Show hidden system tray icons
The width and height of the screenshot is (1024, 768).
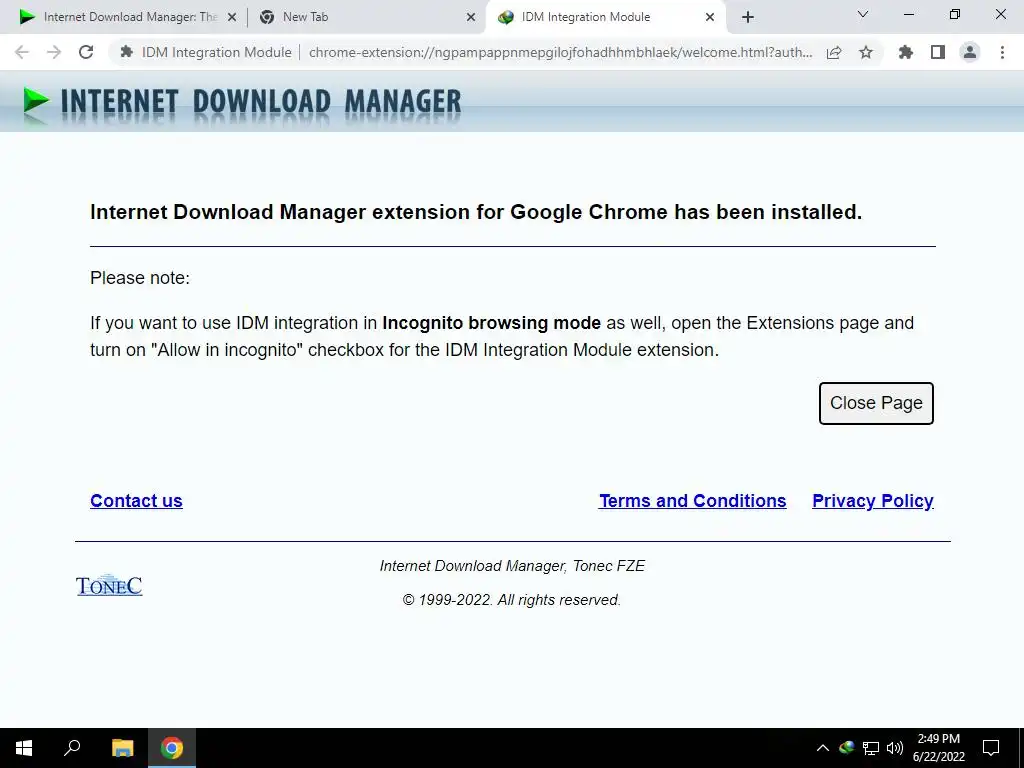[823, 748]
